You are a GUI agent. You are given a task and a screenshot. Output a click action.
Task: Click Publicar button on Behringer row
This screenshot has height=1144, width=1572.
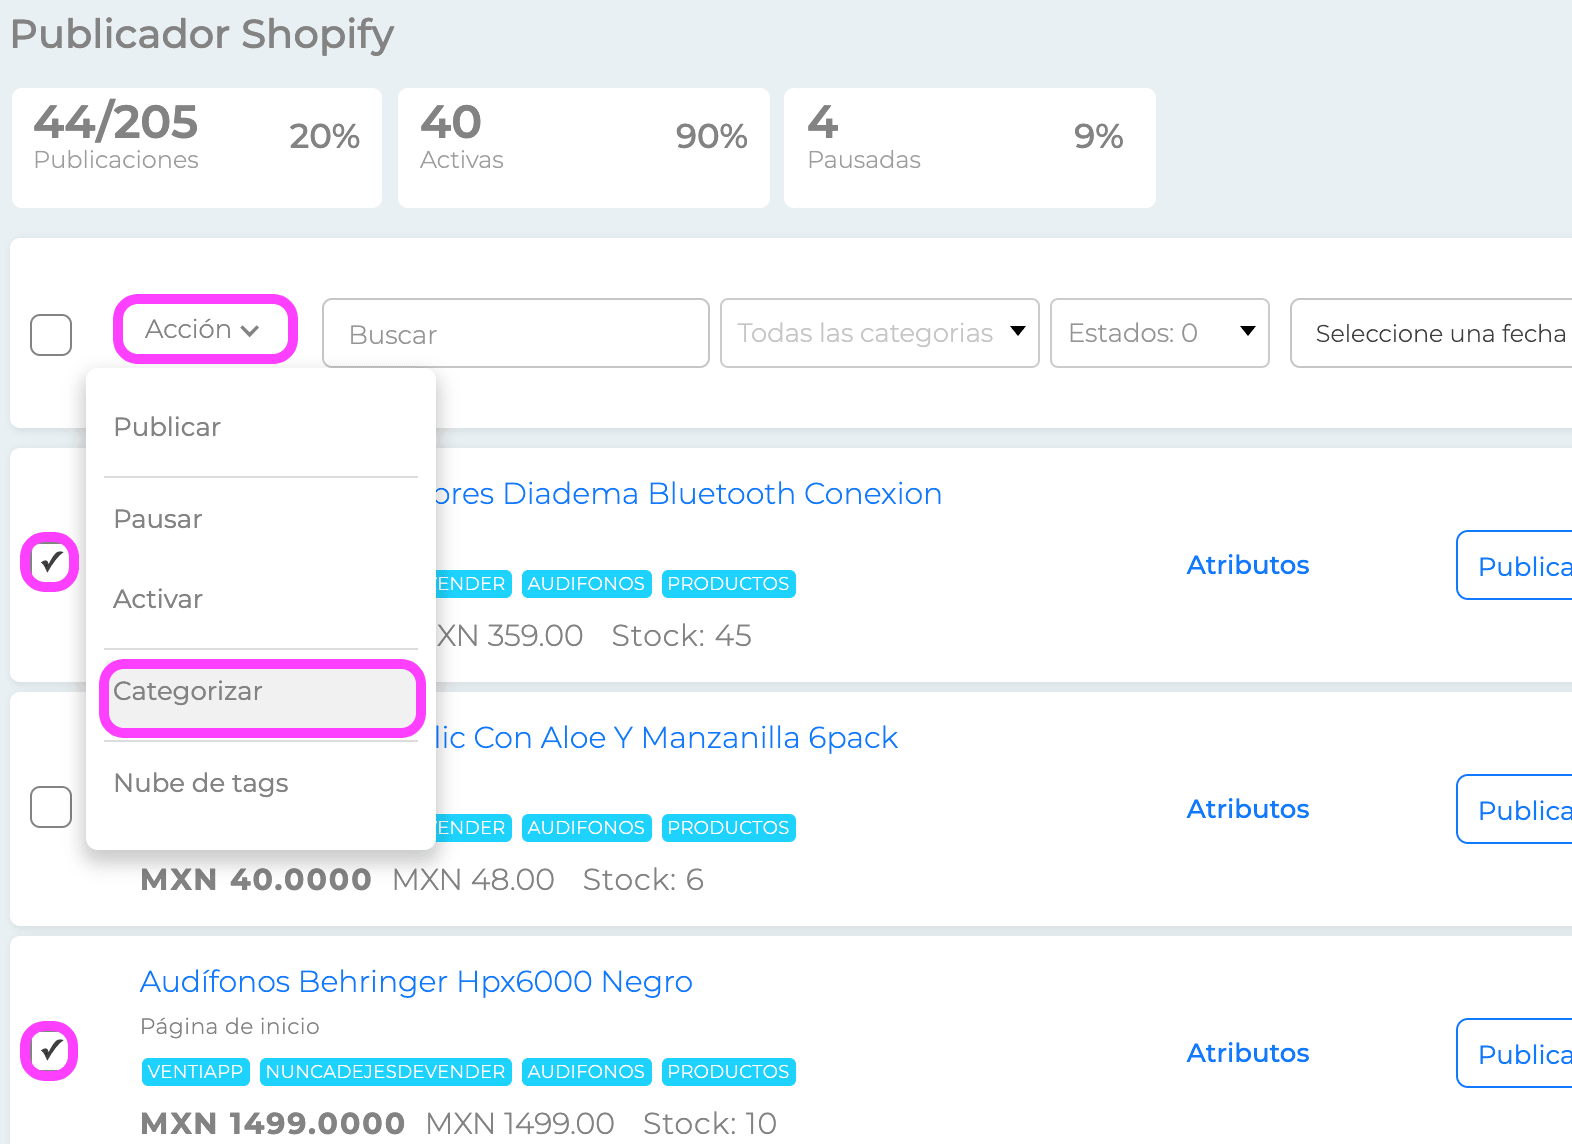tap(1515, 1053)
